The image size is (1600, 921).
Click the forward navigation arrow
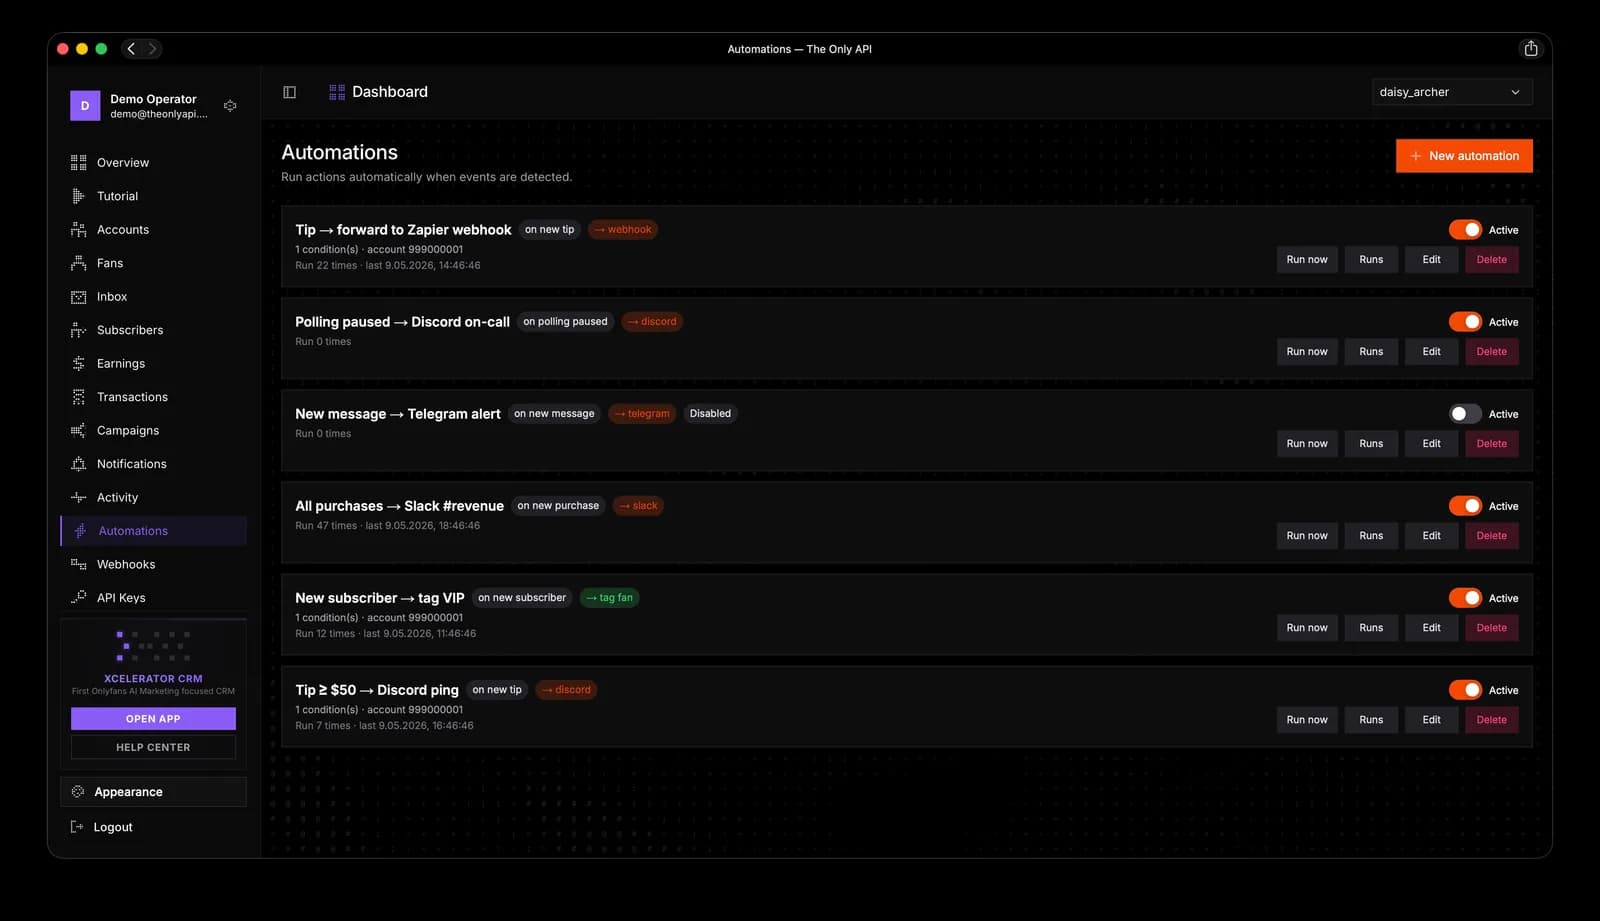[152, 49]
